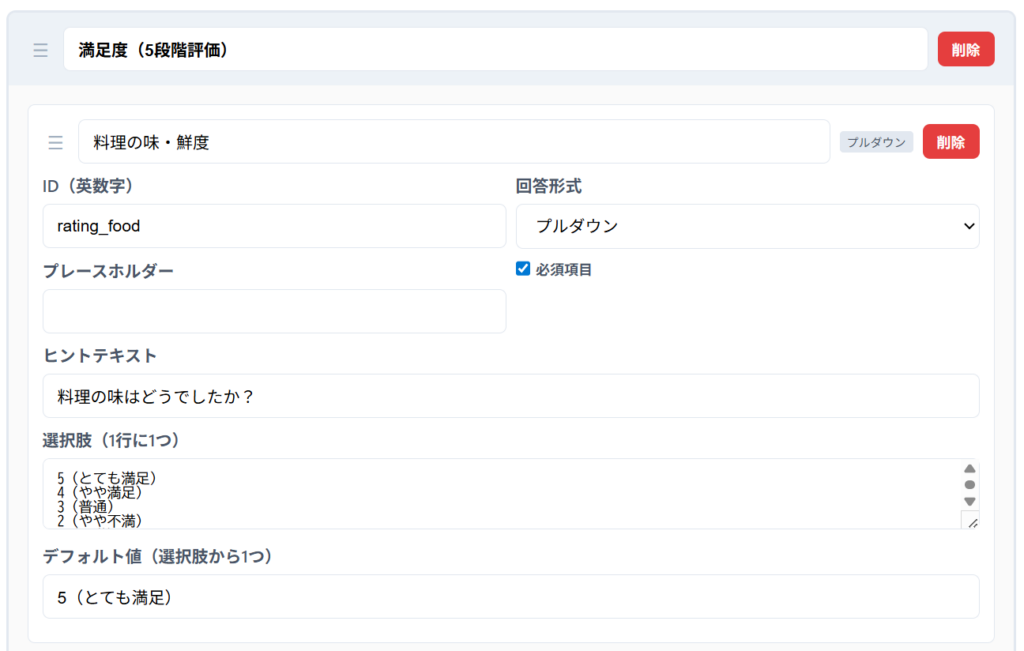Image resolution: width=1024 pixels, height=651 pixels.
Task: Delete the 満足度（5段階評価） section
Action: (x=965, y=50)
